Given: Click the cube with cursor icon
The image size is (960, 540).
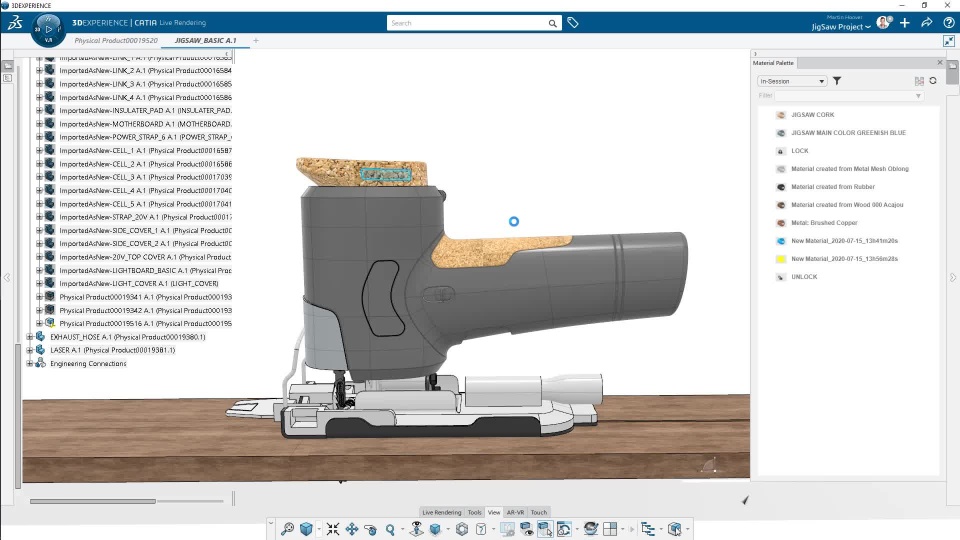Looking at the screenshot, I should click(x=674, y=528).
